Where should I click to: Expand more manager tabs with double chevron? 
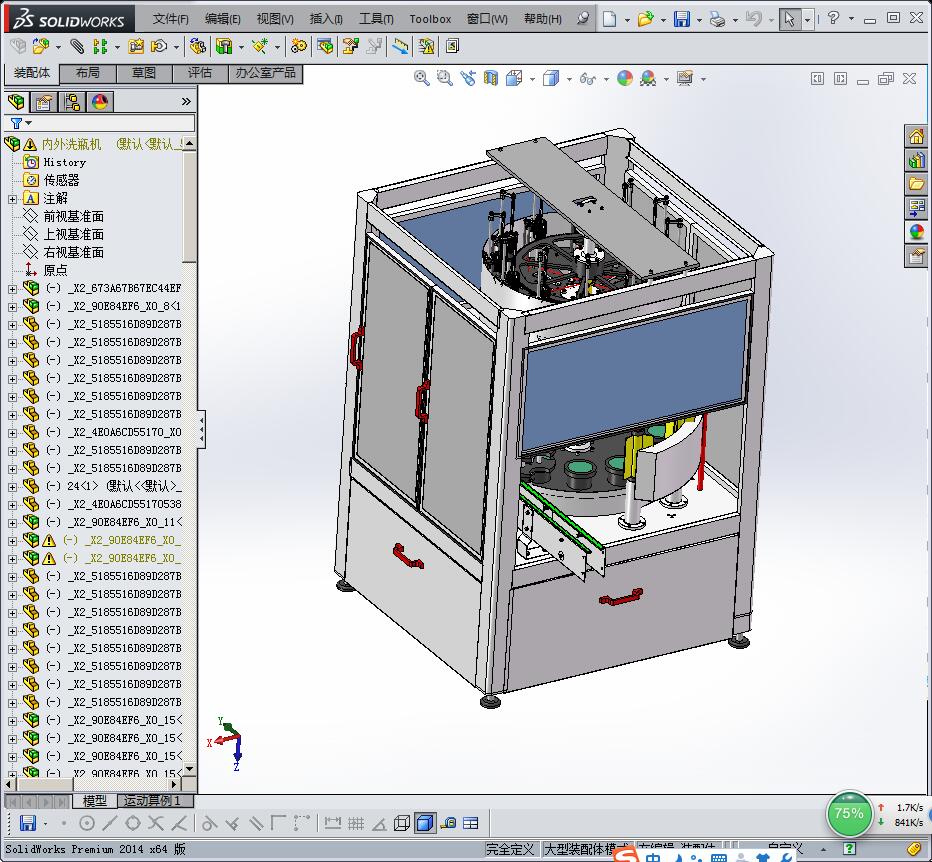click(x=186, y=102)
